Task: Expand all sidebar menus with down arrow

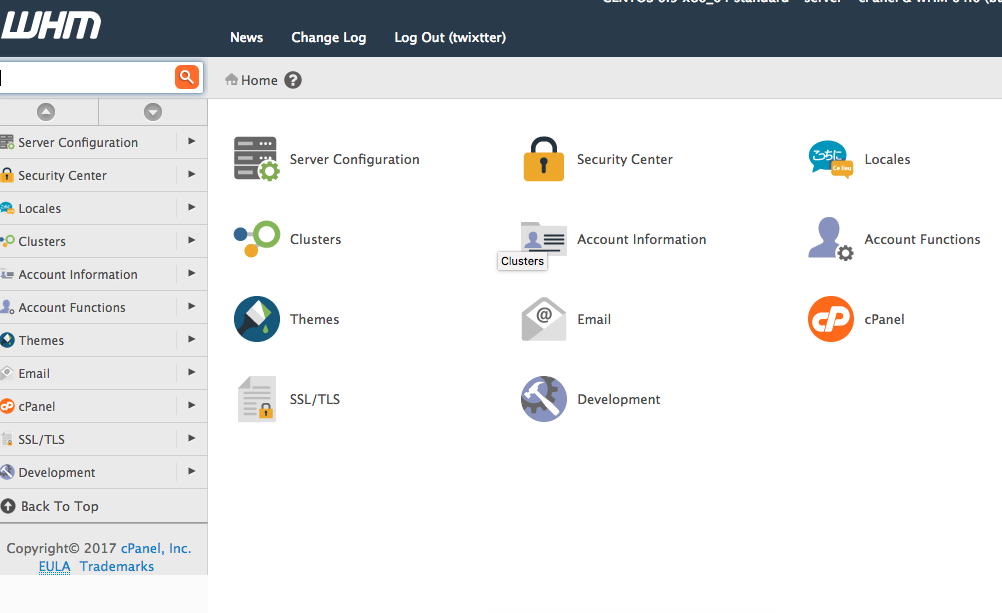Action: [153, 112]
